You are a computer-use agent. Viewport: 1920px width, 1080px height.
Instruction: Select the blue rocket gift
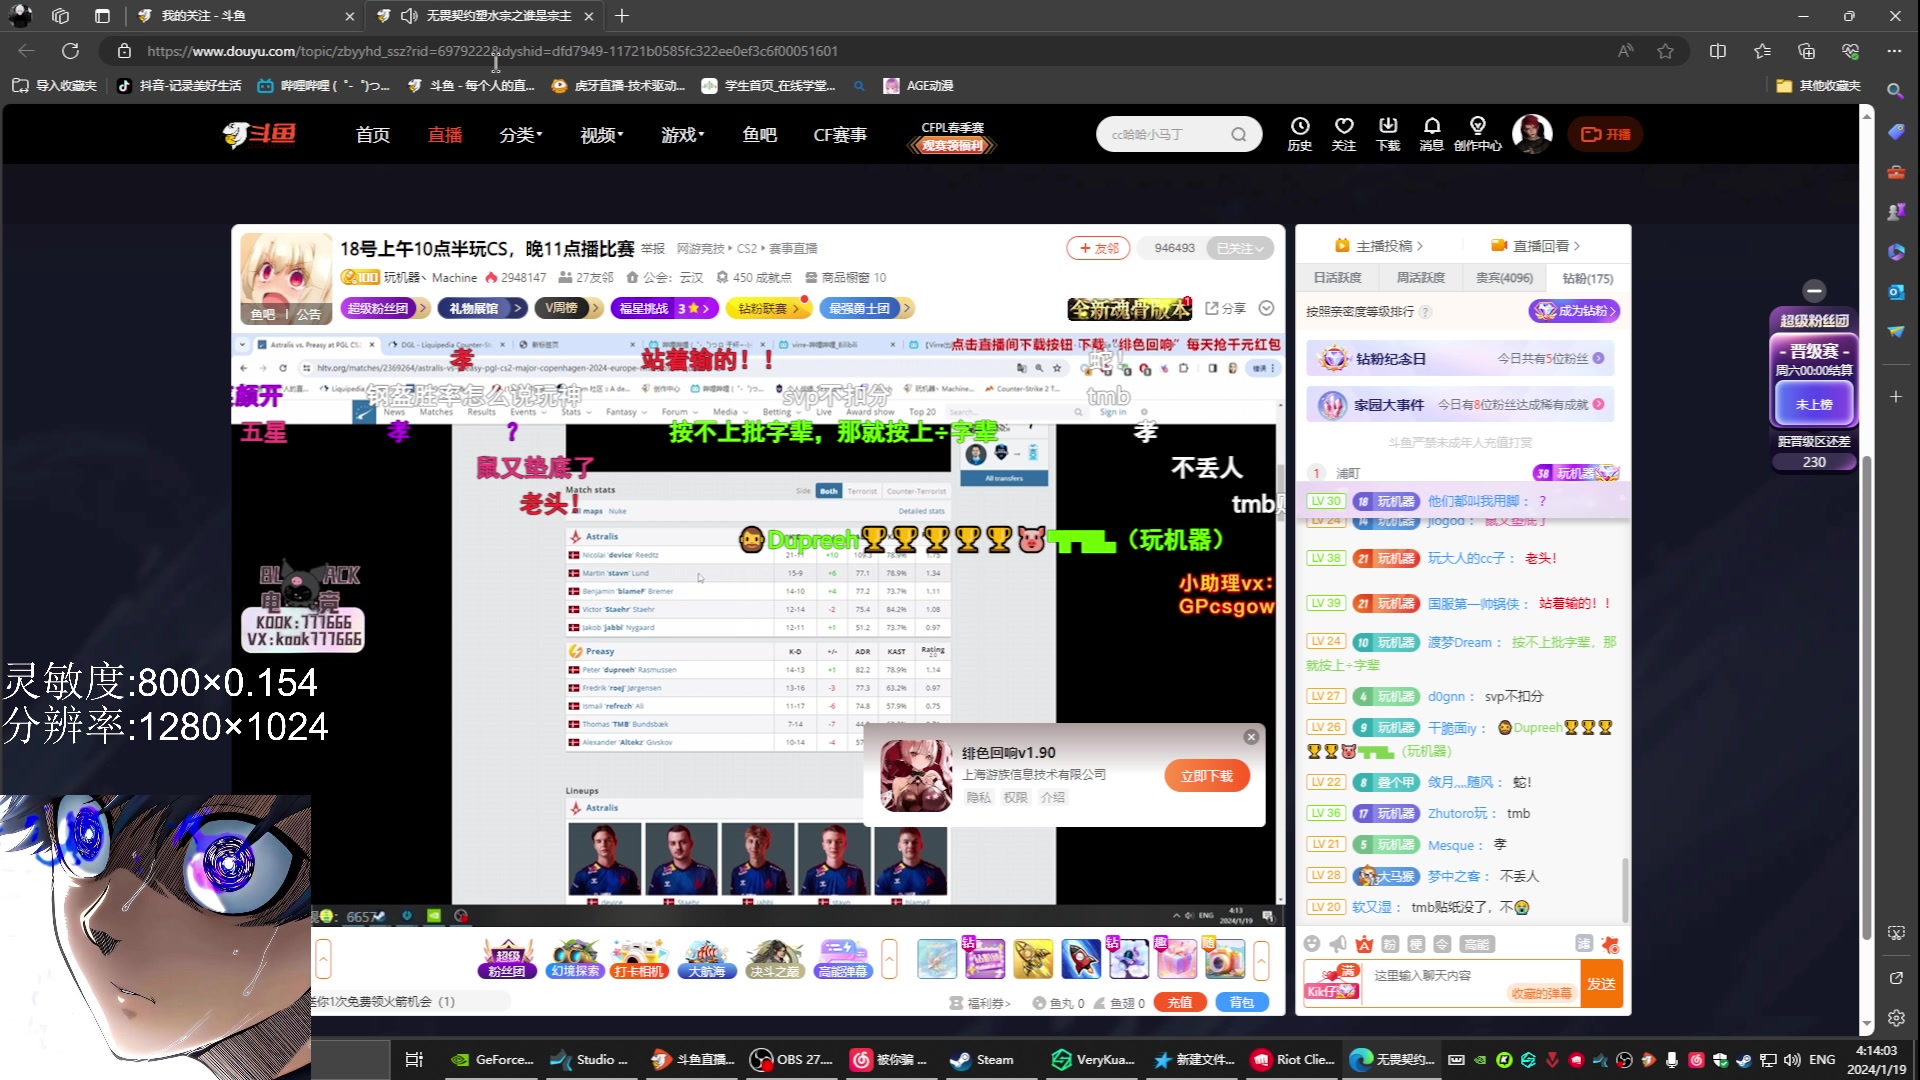[x=1081, y=959]
